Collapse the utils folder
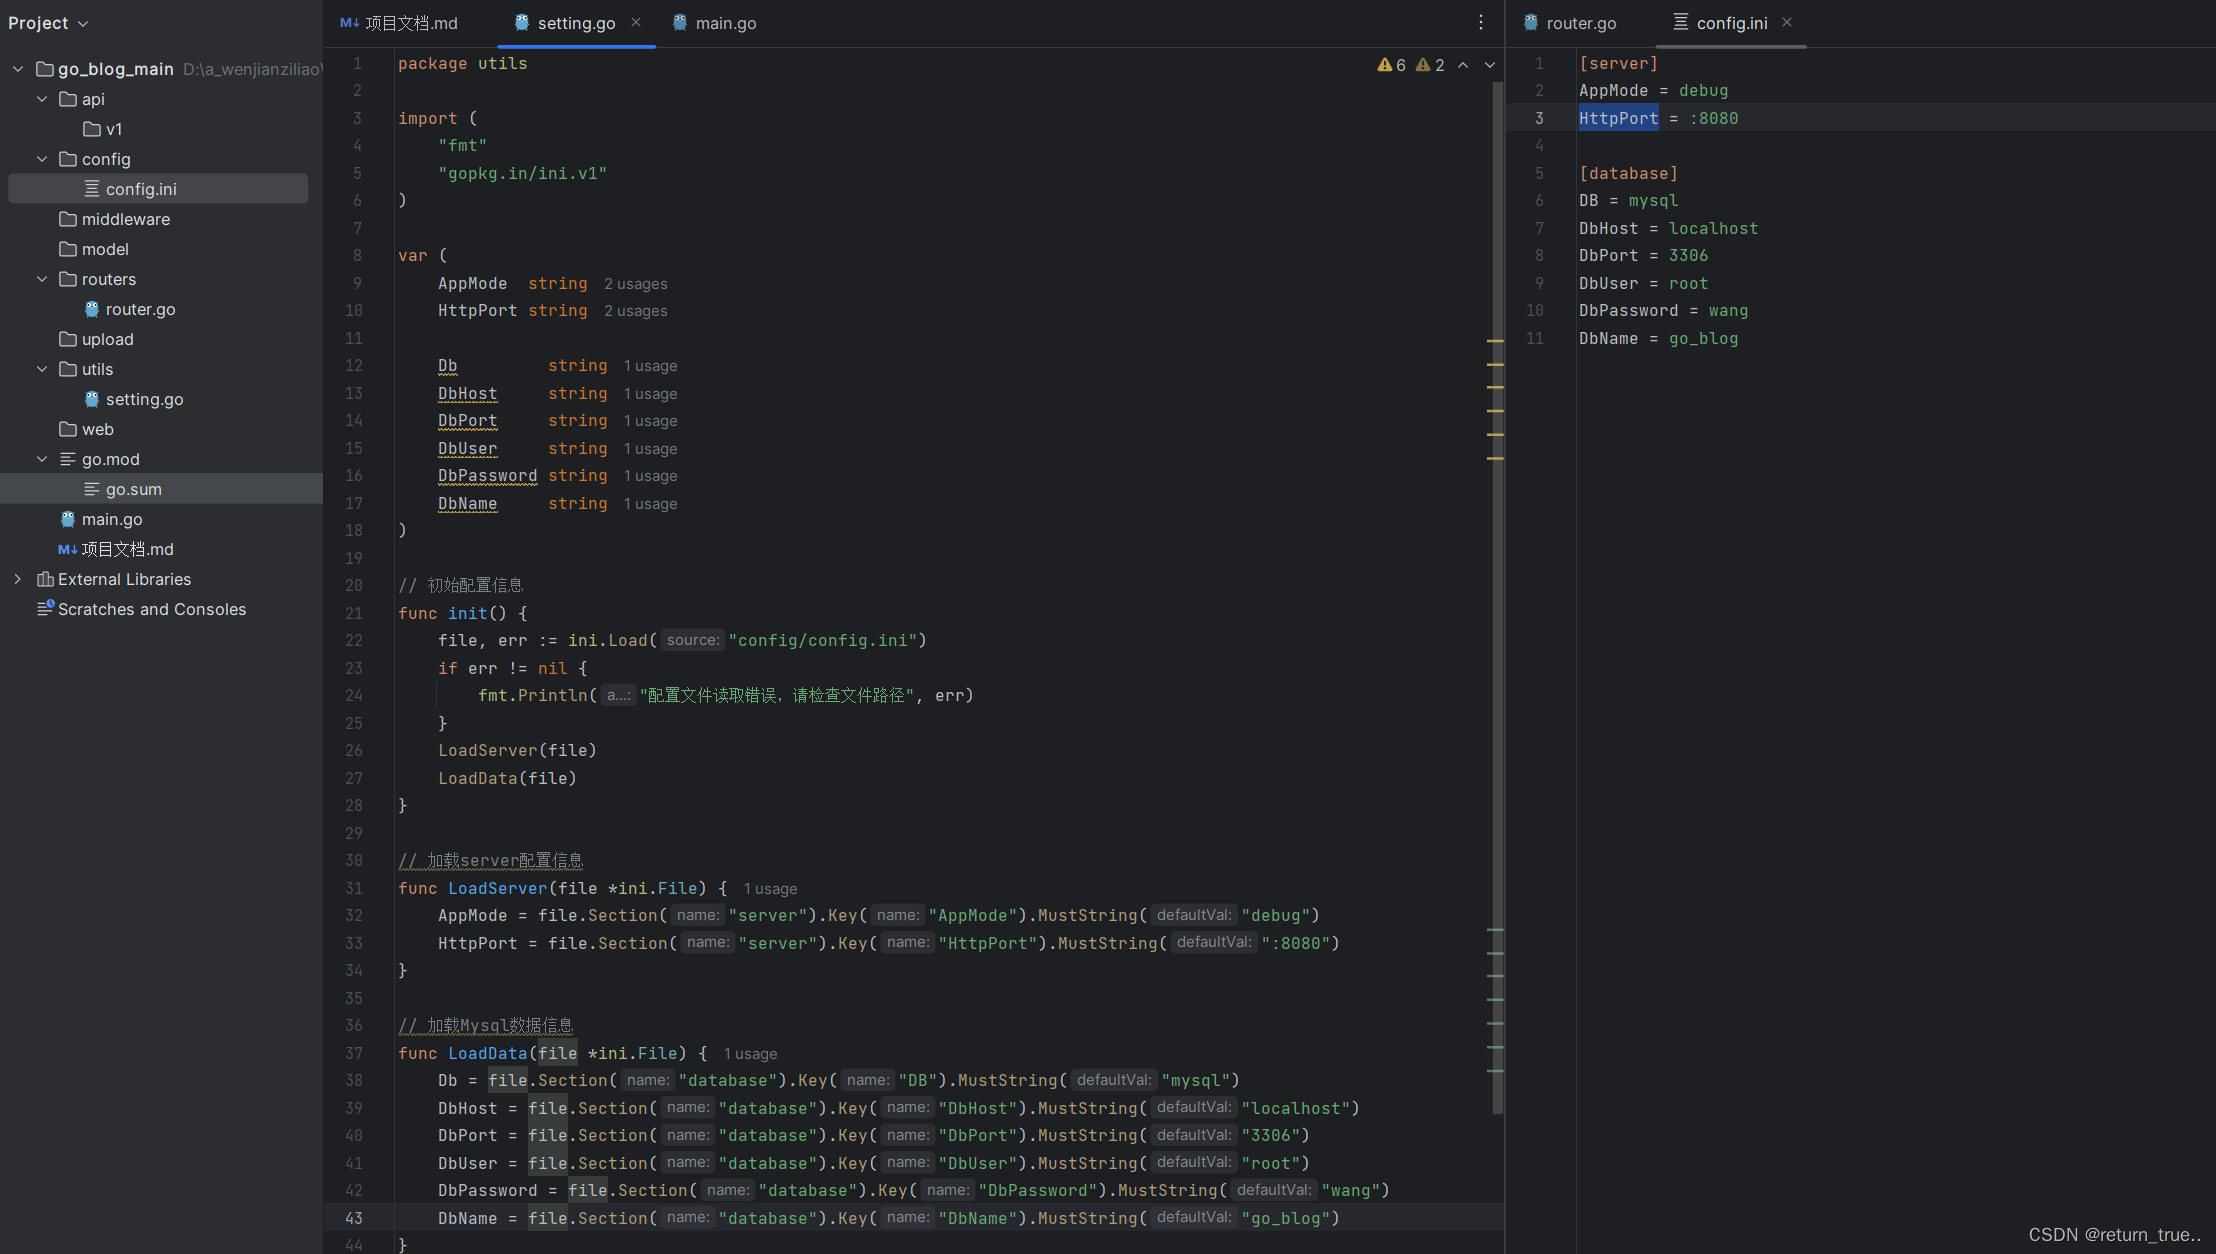This screenshot has height=1254, width=2216. [x=42, y=369]
